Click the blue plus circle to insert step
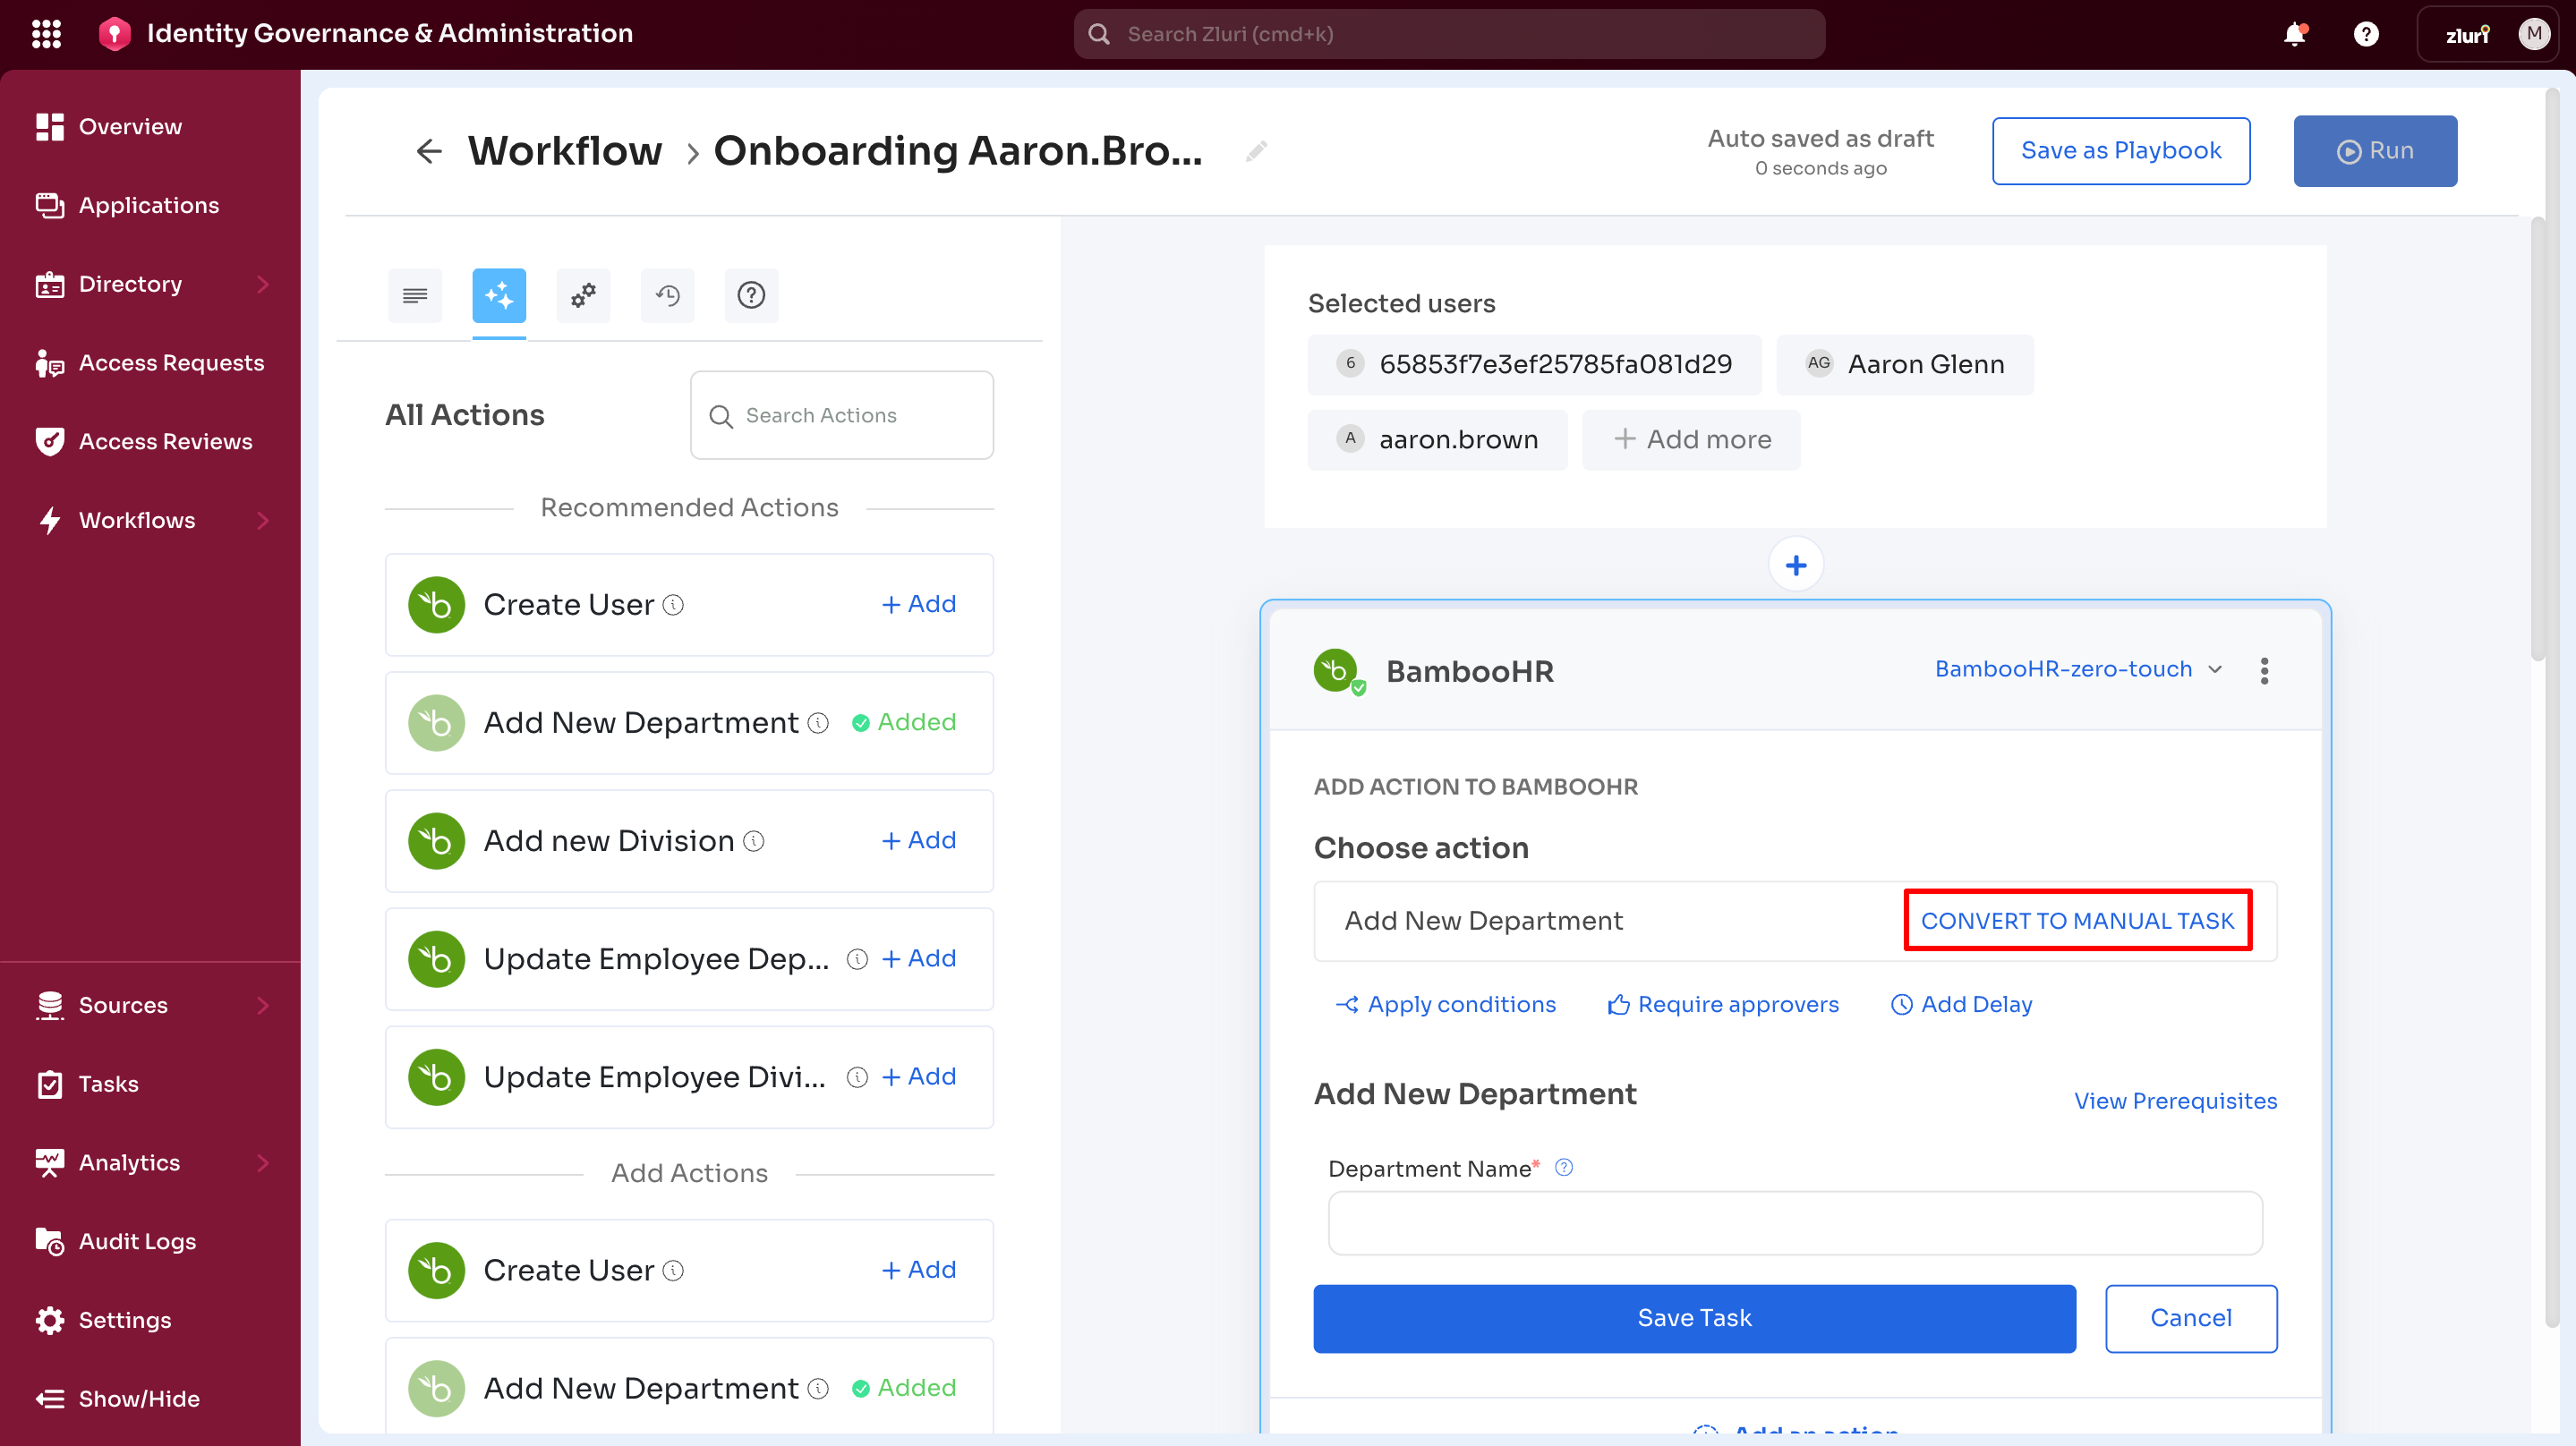Screen dimensions: 2576x1446 (x=1795, y=565)
